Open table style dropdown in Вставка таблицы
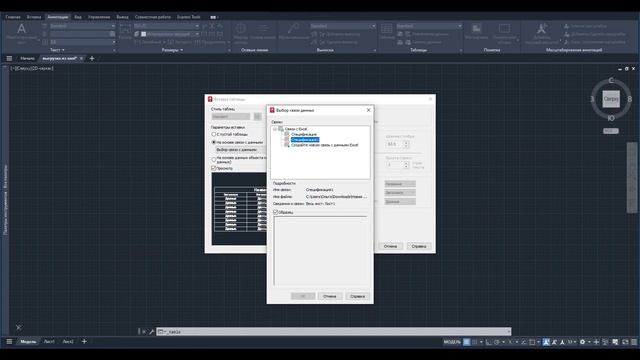 231,116
